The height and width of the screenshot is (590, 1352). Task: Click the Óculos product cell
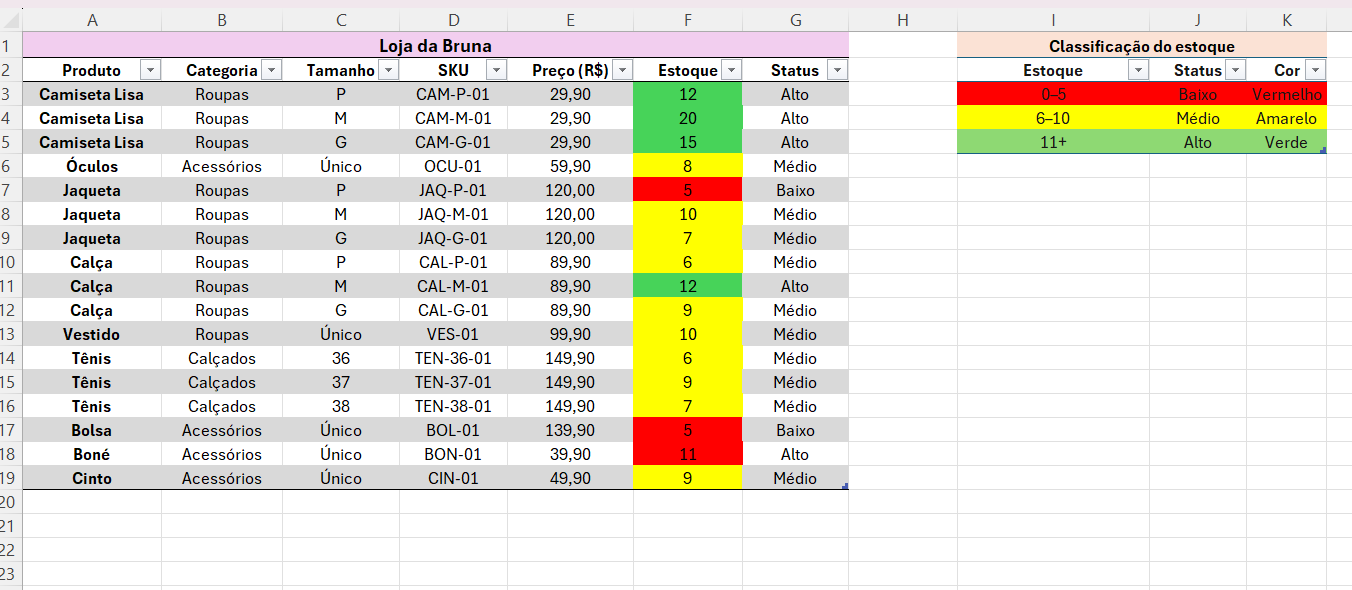click(x=92, y=166)
